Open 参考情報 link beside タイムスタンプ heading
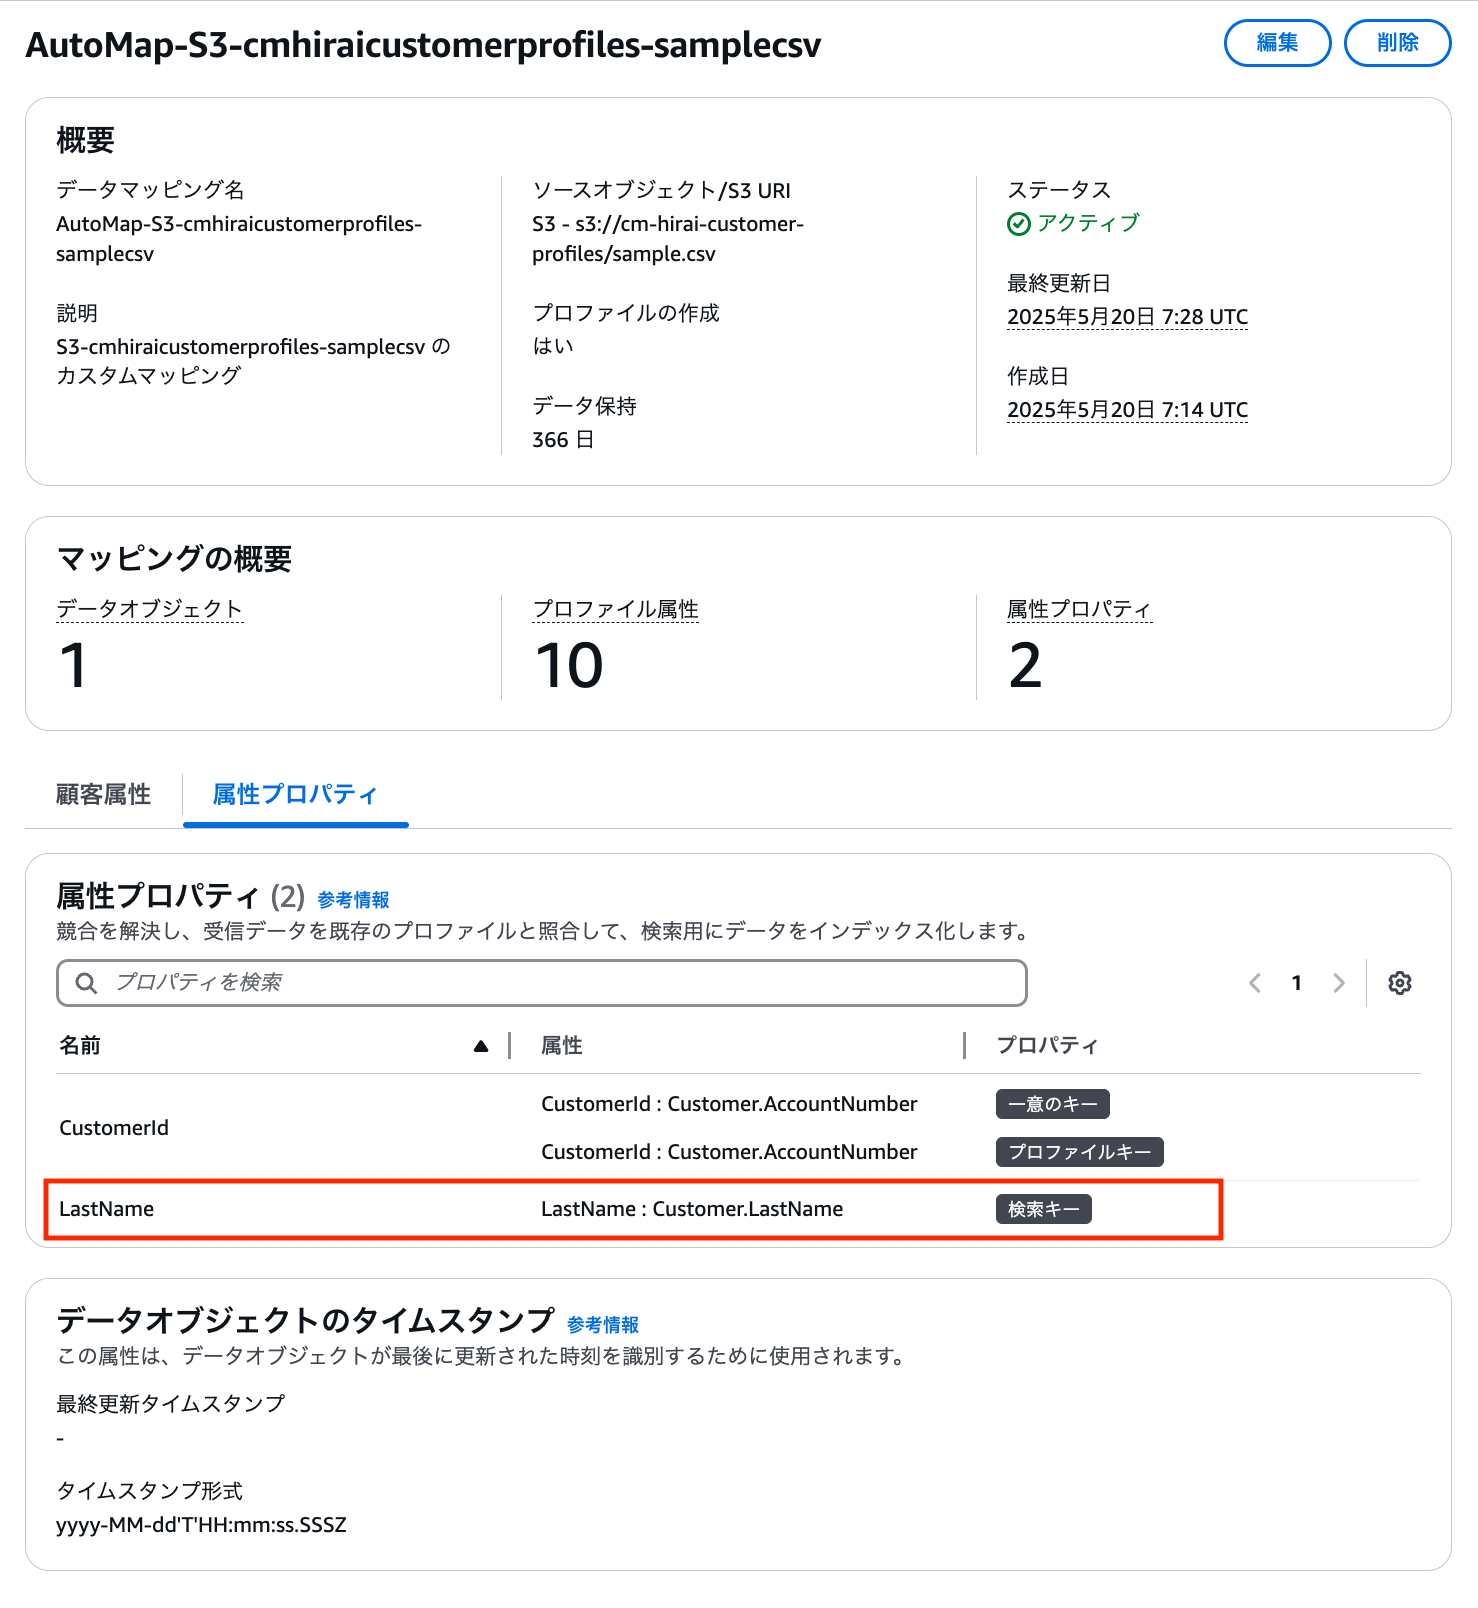This screenshot has height=1608, width=1478. coord(603,1325)
